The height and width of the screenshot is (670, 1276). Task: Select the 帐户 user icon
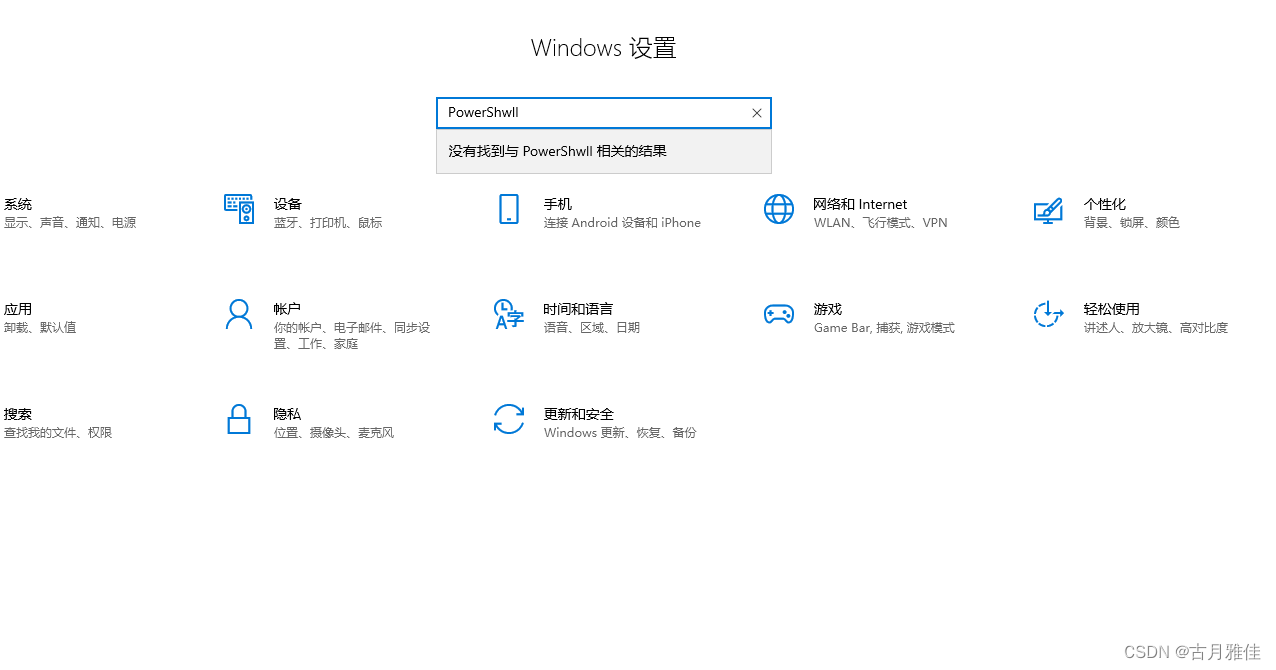(239, 314)
